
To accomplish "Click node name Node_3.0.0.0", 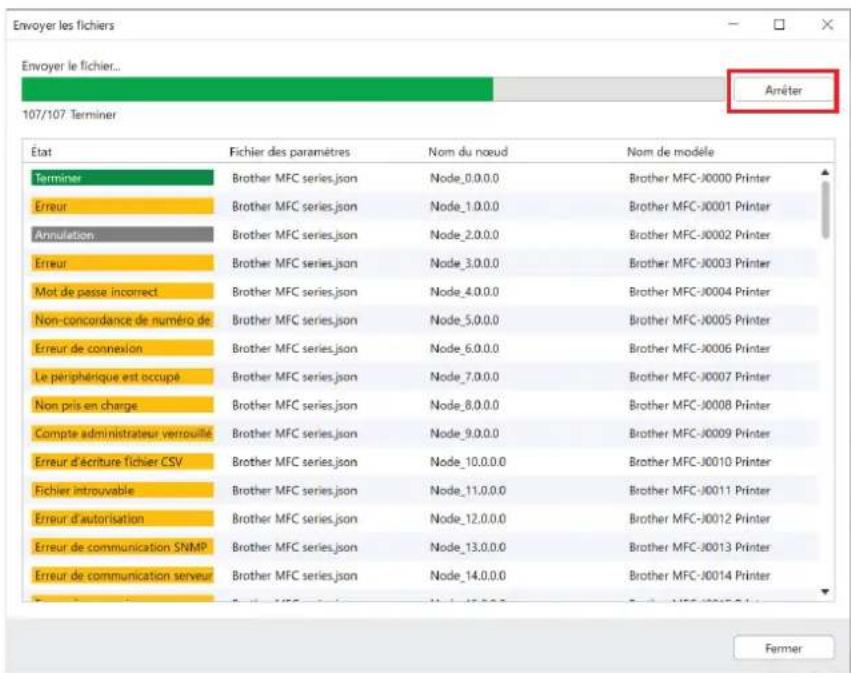I will [465, 263].
